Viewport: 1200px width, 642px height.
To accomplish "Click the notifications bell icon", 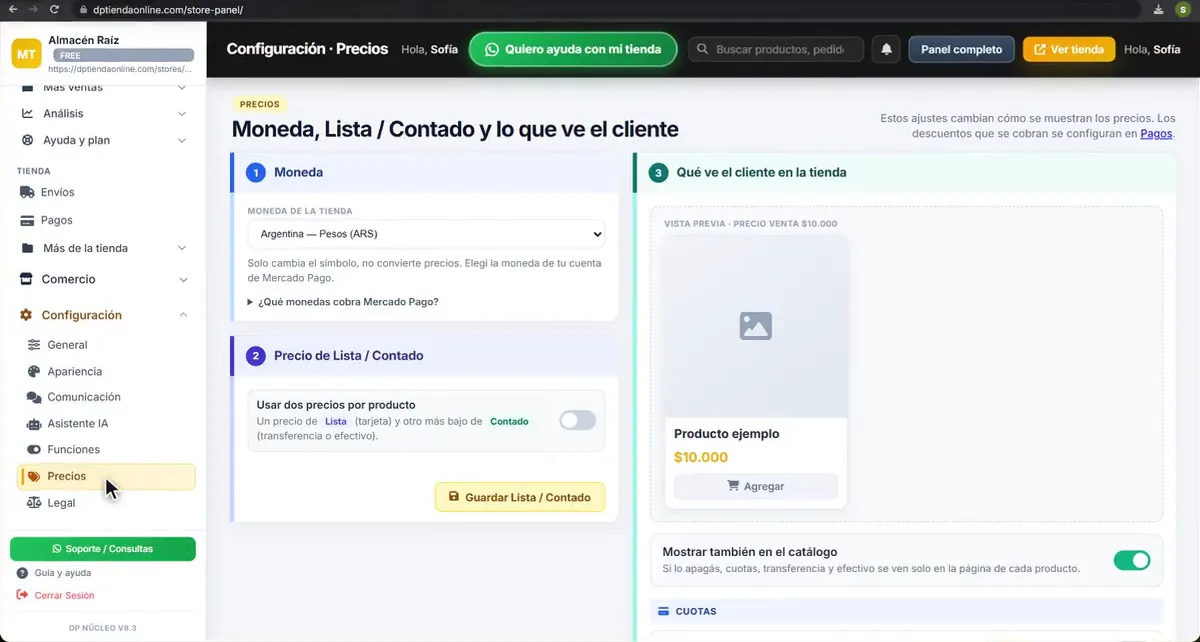I will [886, 49].
